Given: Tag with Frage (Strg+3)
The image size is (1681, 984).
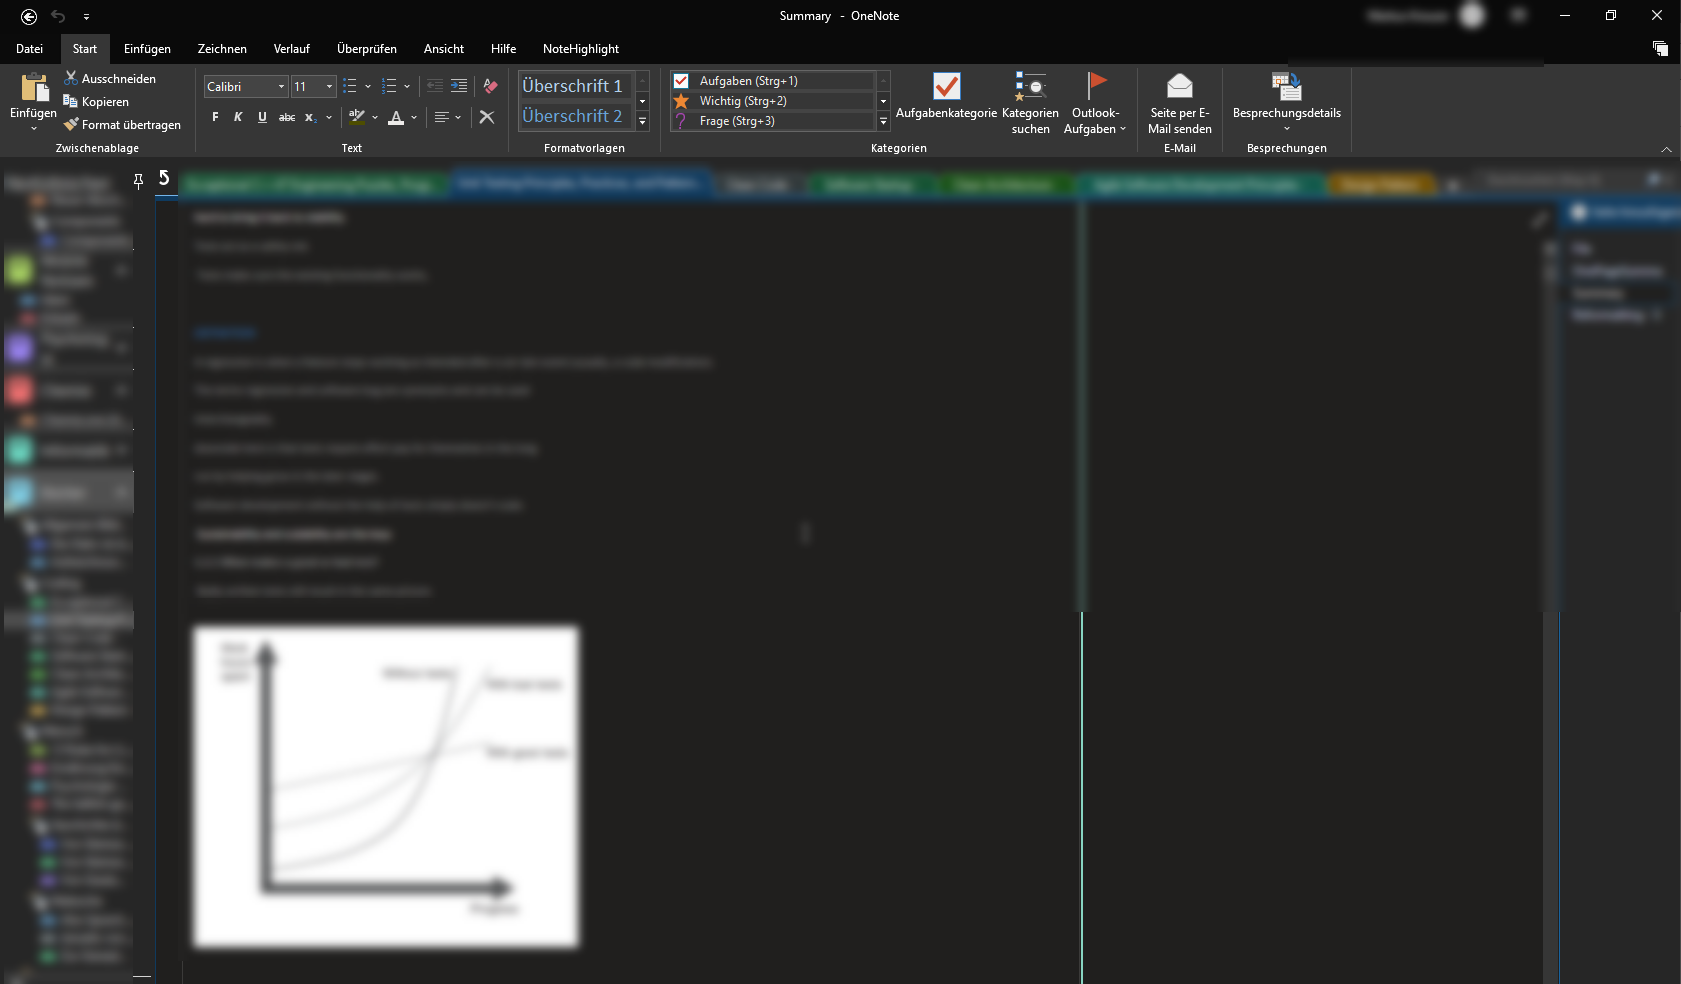Looking at the screenshot, I should click(773, 121).
